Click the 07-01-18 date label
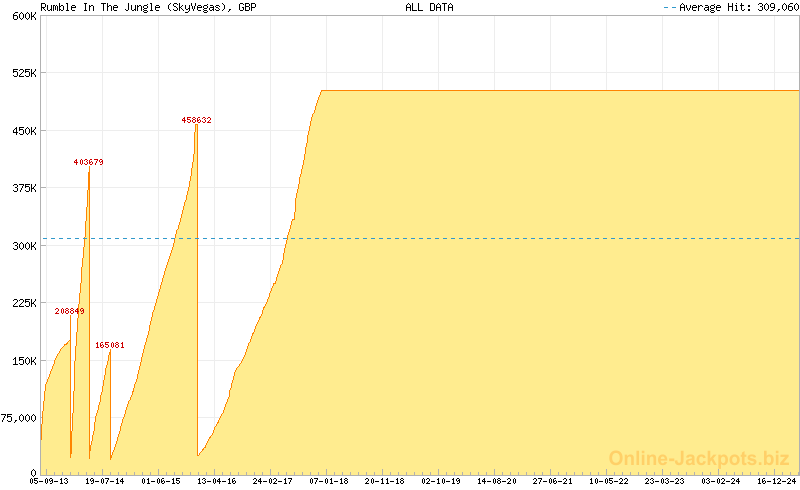Screen dimensions: 800x490 click(x=328, y=481)
